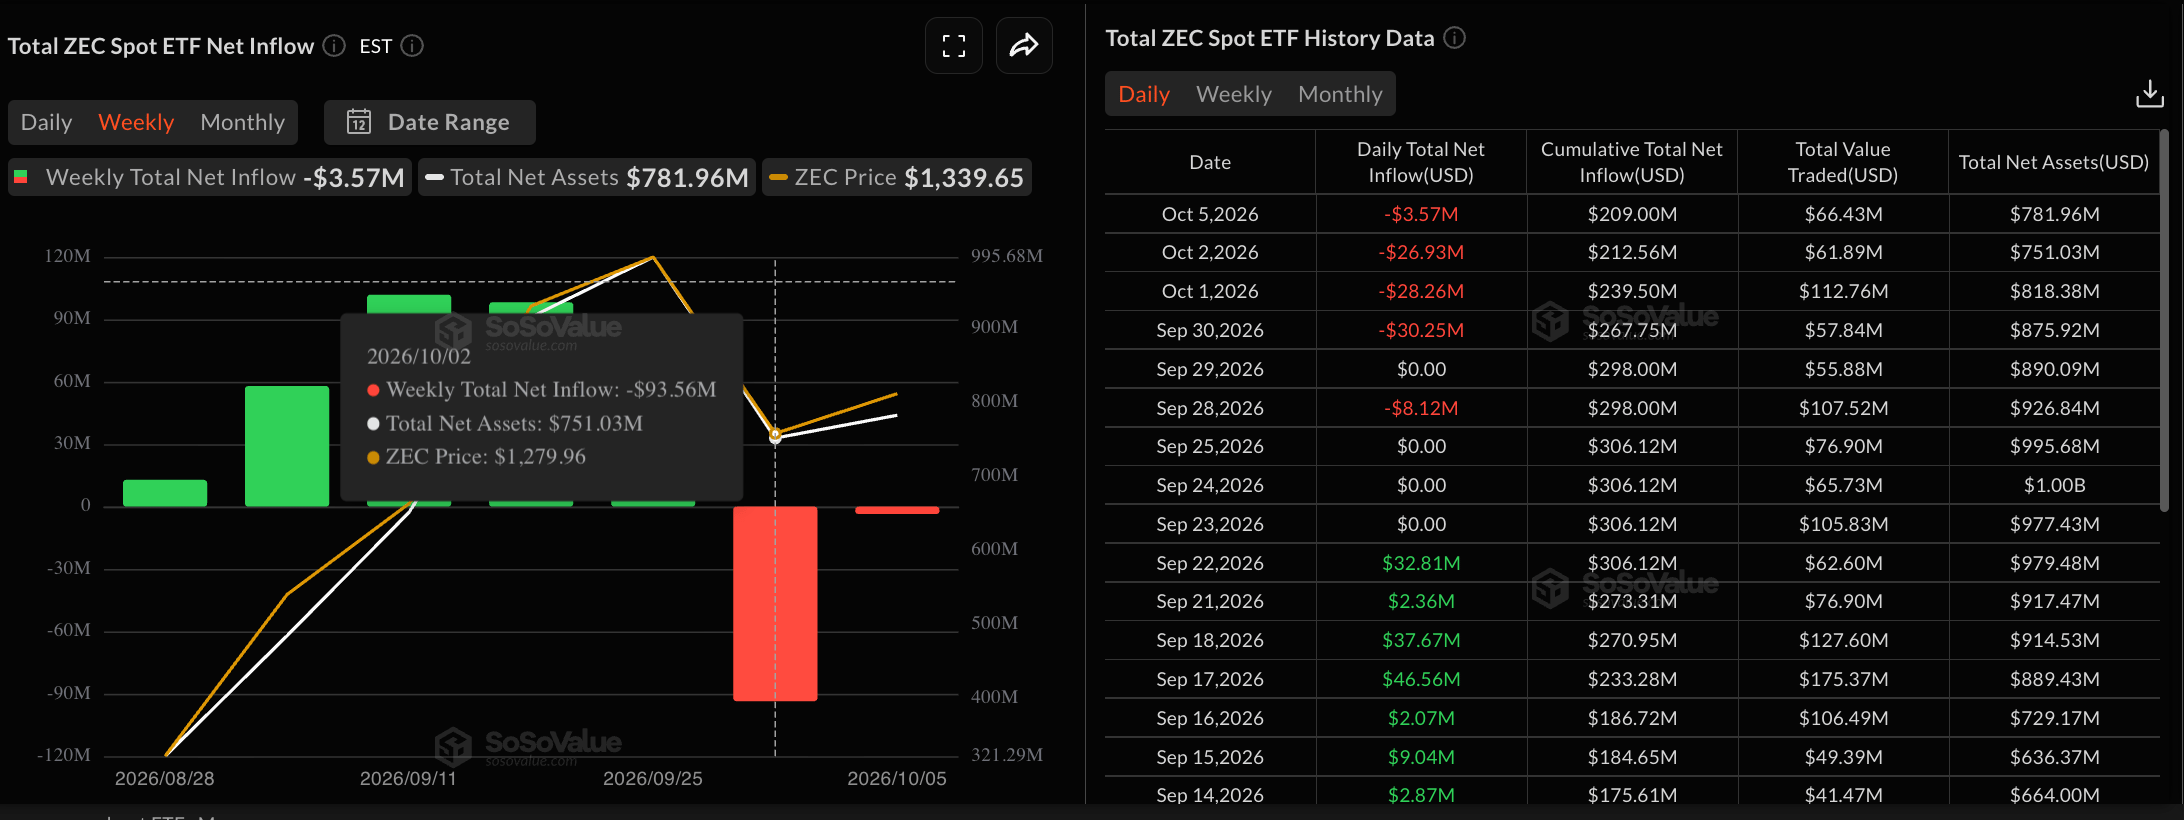2184x820 pixels.
Task: Click the Date column header
Action: tap(1210, 162)
